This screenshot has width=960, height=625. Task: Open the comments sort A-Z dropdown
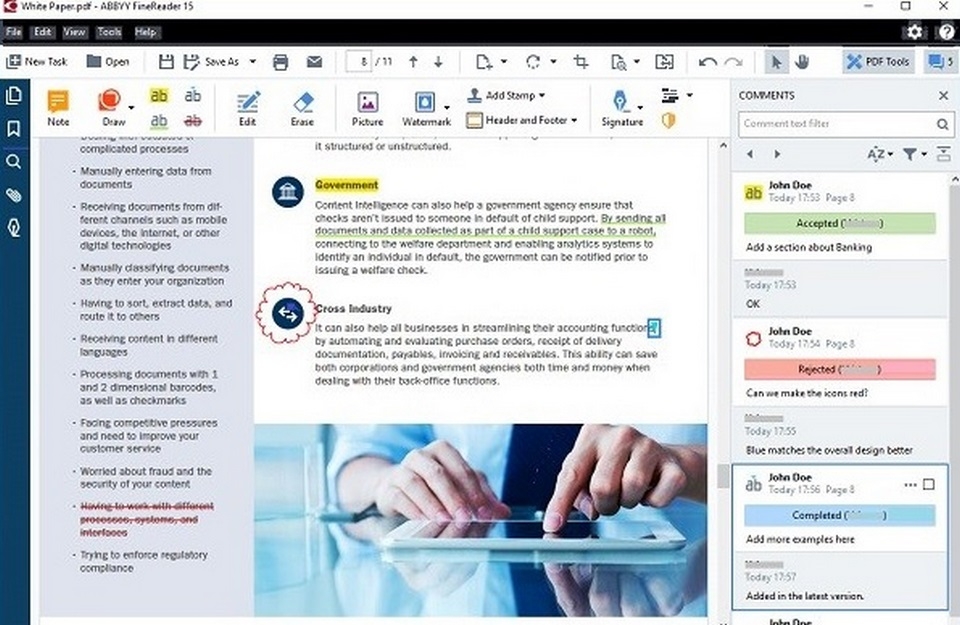click(880, 154)
